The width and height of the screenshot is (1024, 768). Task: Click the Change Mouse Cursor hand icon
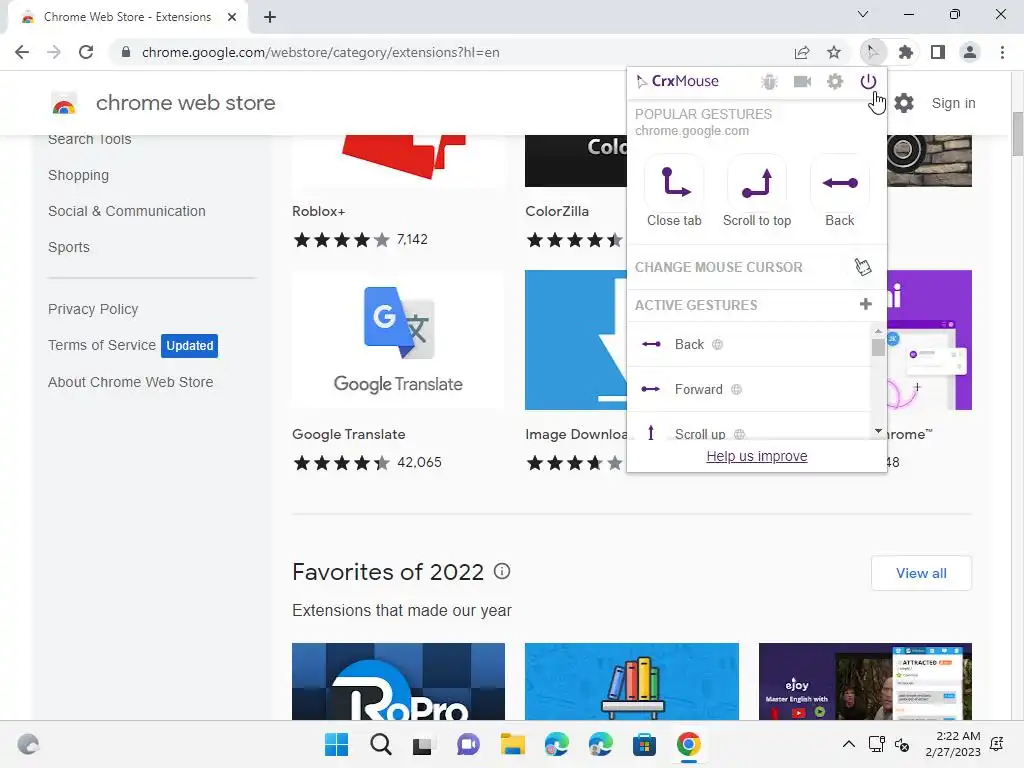[863, 266]
